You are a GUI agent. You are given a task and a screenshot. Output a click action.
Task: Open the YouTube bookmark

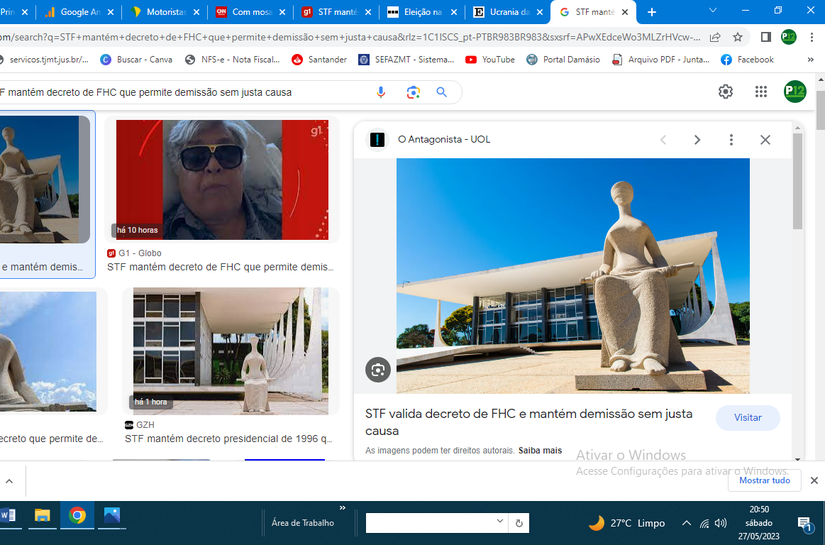490,59
